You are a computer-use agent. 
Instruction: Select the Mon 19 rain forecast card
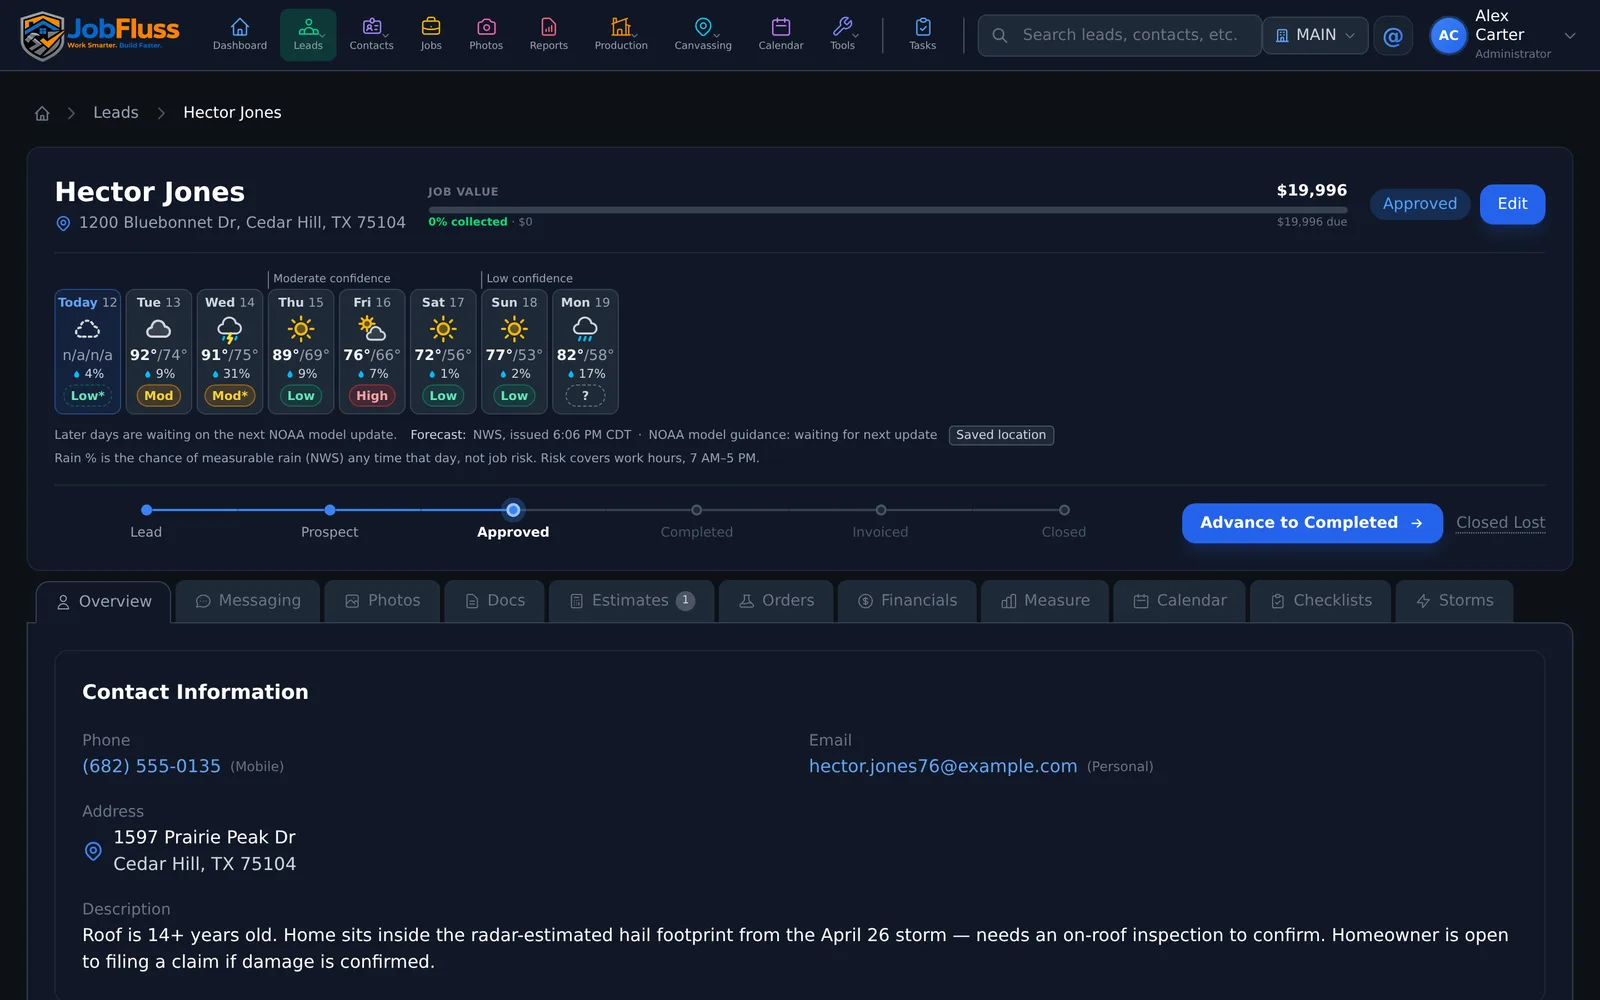pos(585,351)
